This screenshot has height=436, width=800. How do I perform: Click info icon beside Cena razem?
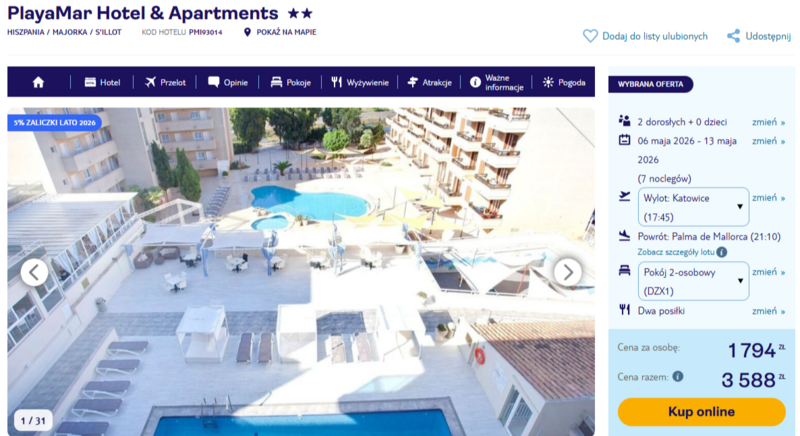click(678, 376)
